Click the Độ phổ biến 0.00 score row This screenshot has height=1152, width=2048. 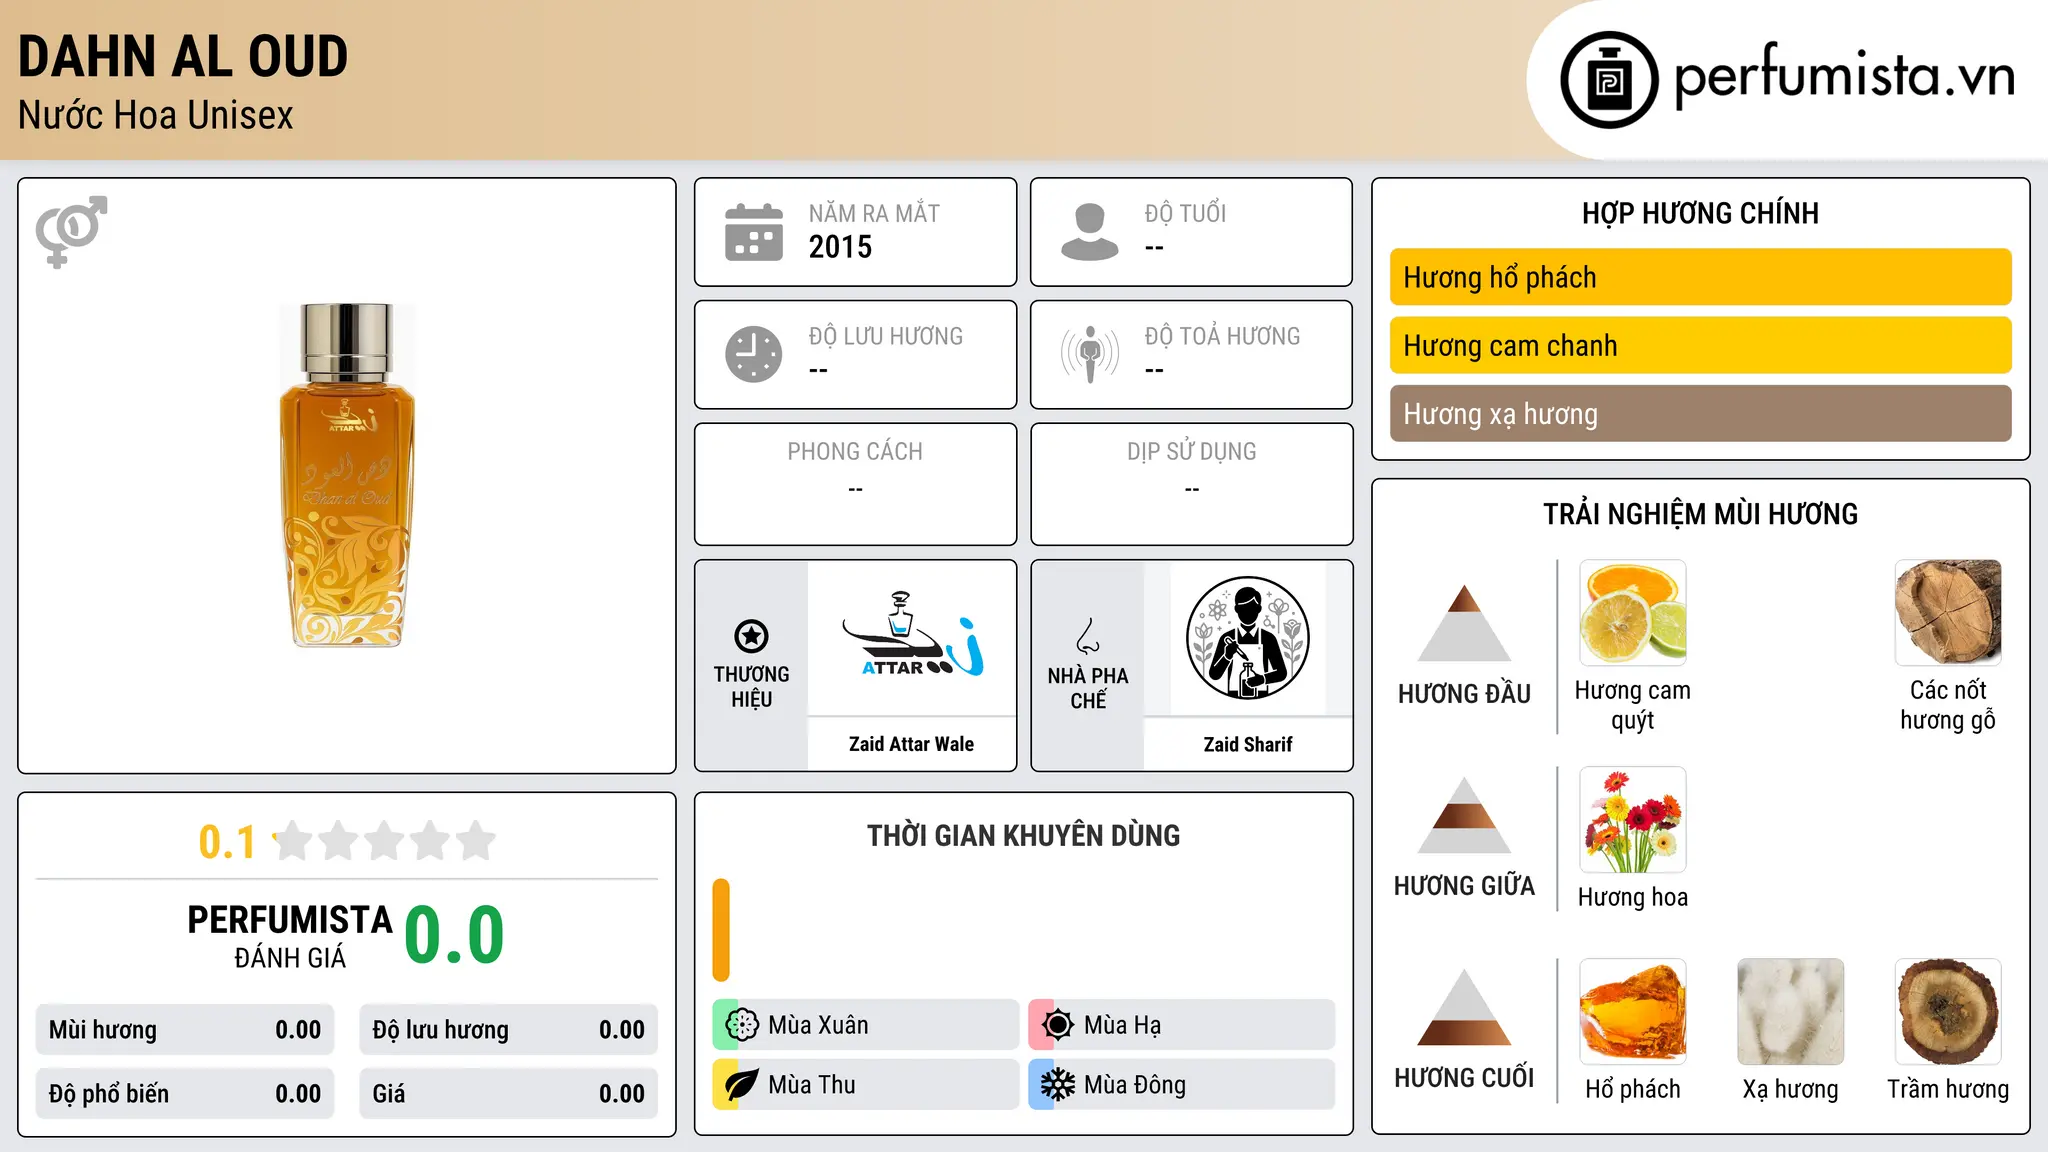(185, 1093)
